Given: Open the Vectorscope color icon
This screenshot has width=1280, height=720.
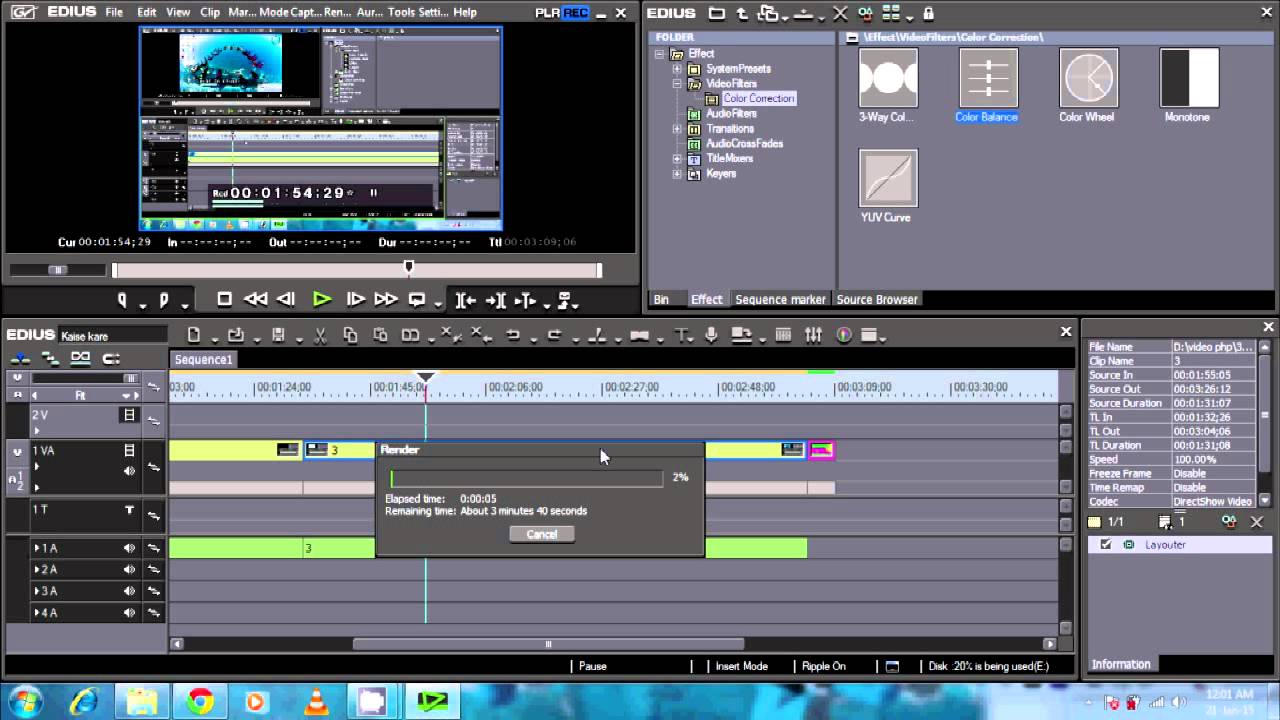Looking at the screenshot, I should point(844,335).
